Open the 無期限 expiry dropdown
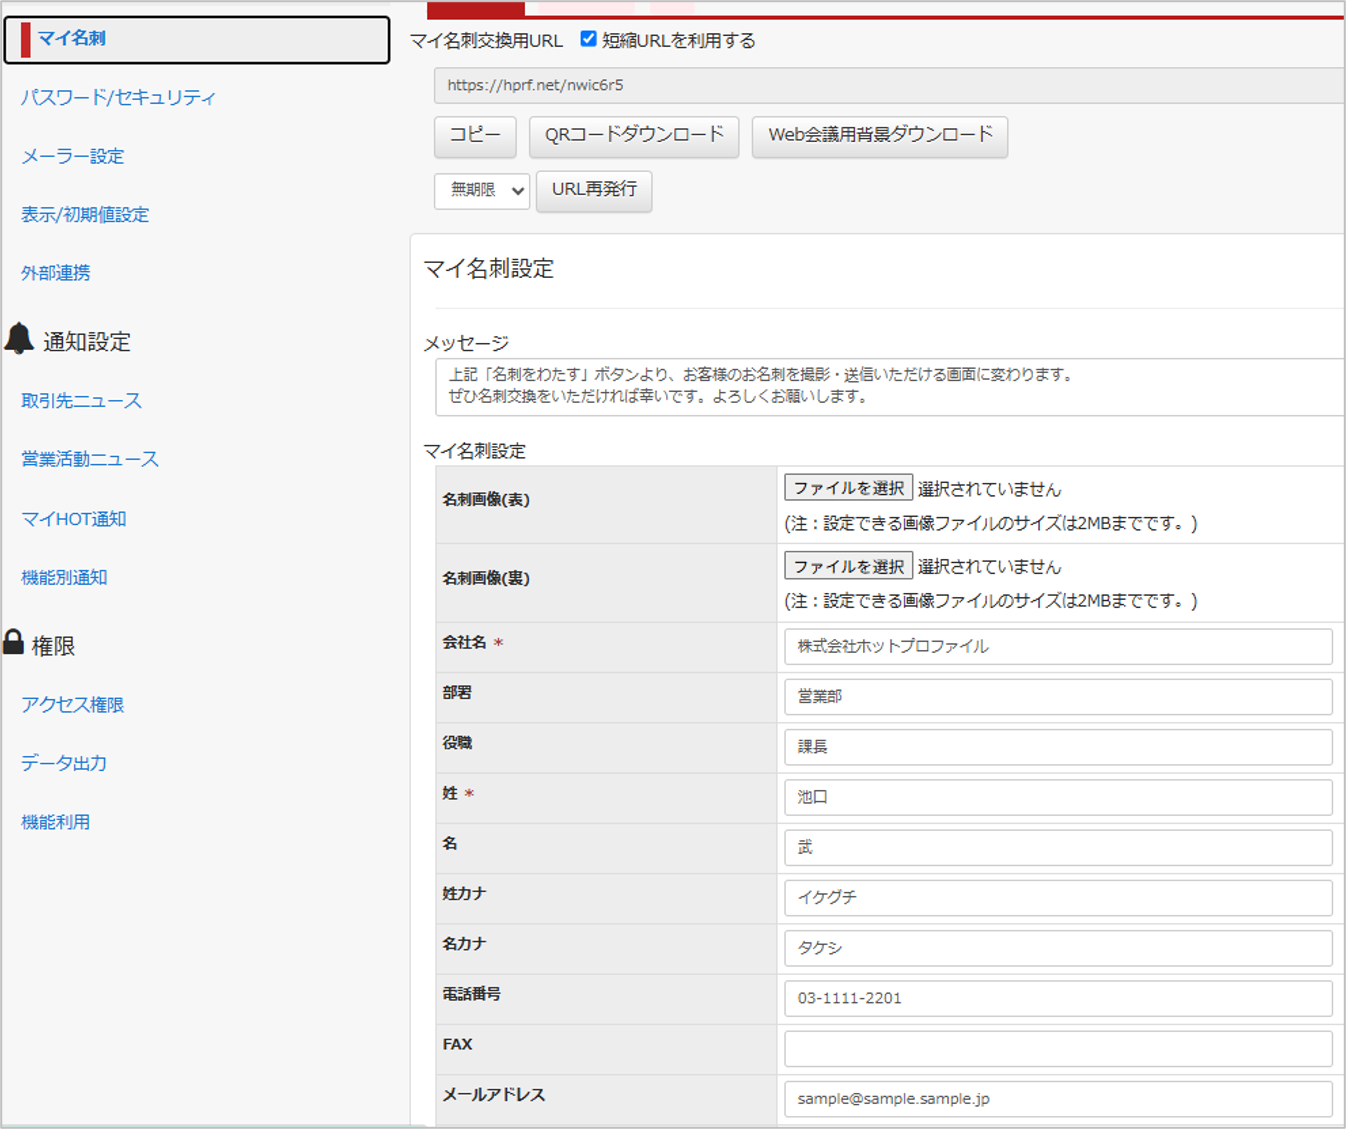The height and width of the screenshot is (1129, 1346). point(482,190)
